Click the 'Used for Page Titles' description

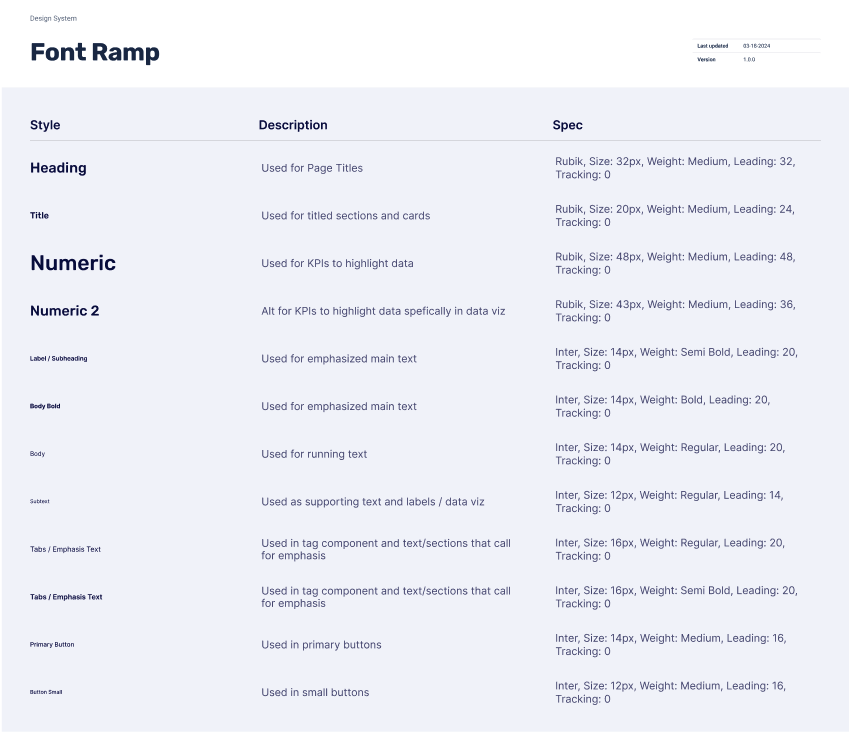(x=312, y=168)
